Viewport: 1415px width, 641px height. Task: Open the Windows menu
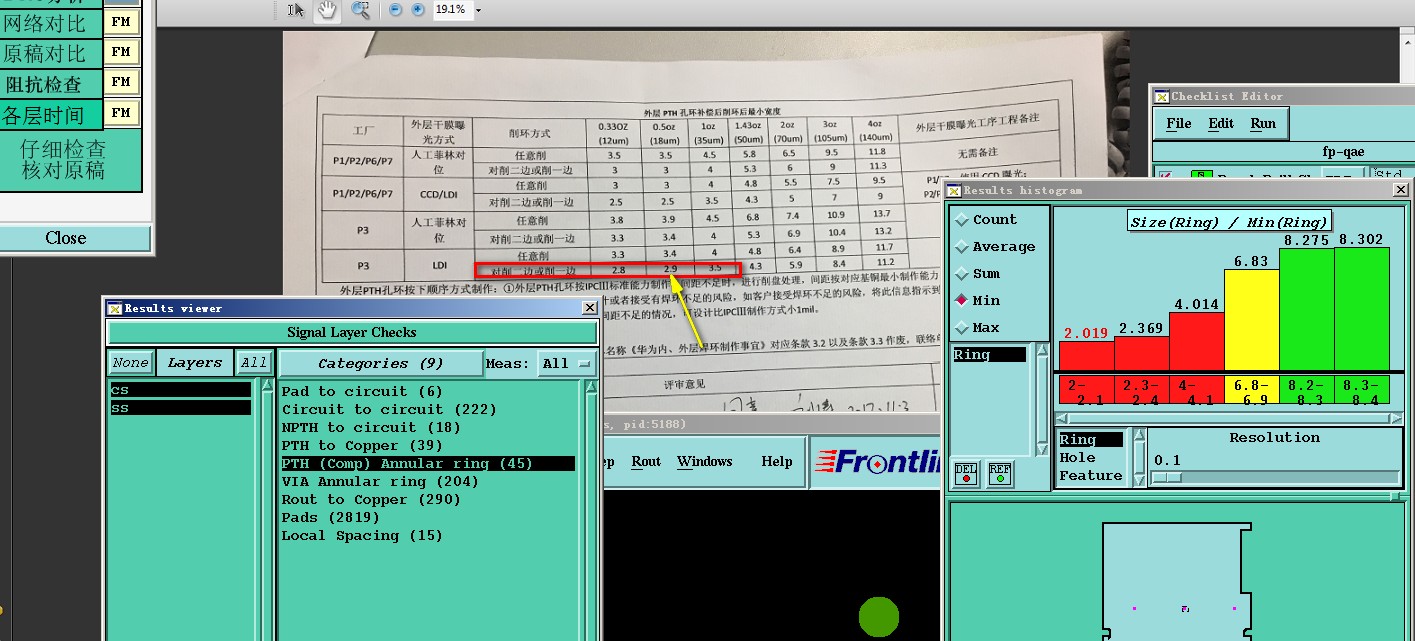point(705,462)
